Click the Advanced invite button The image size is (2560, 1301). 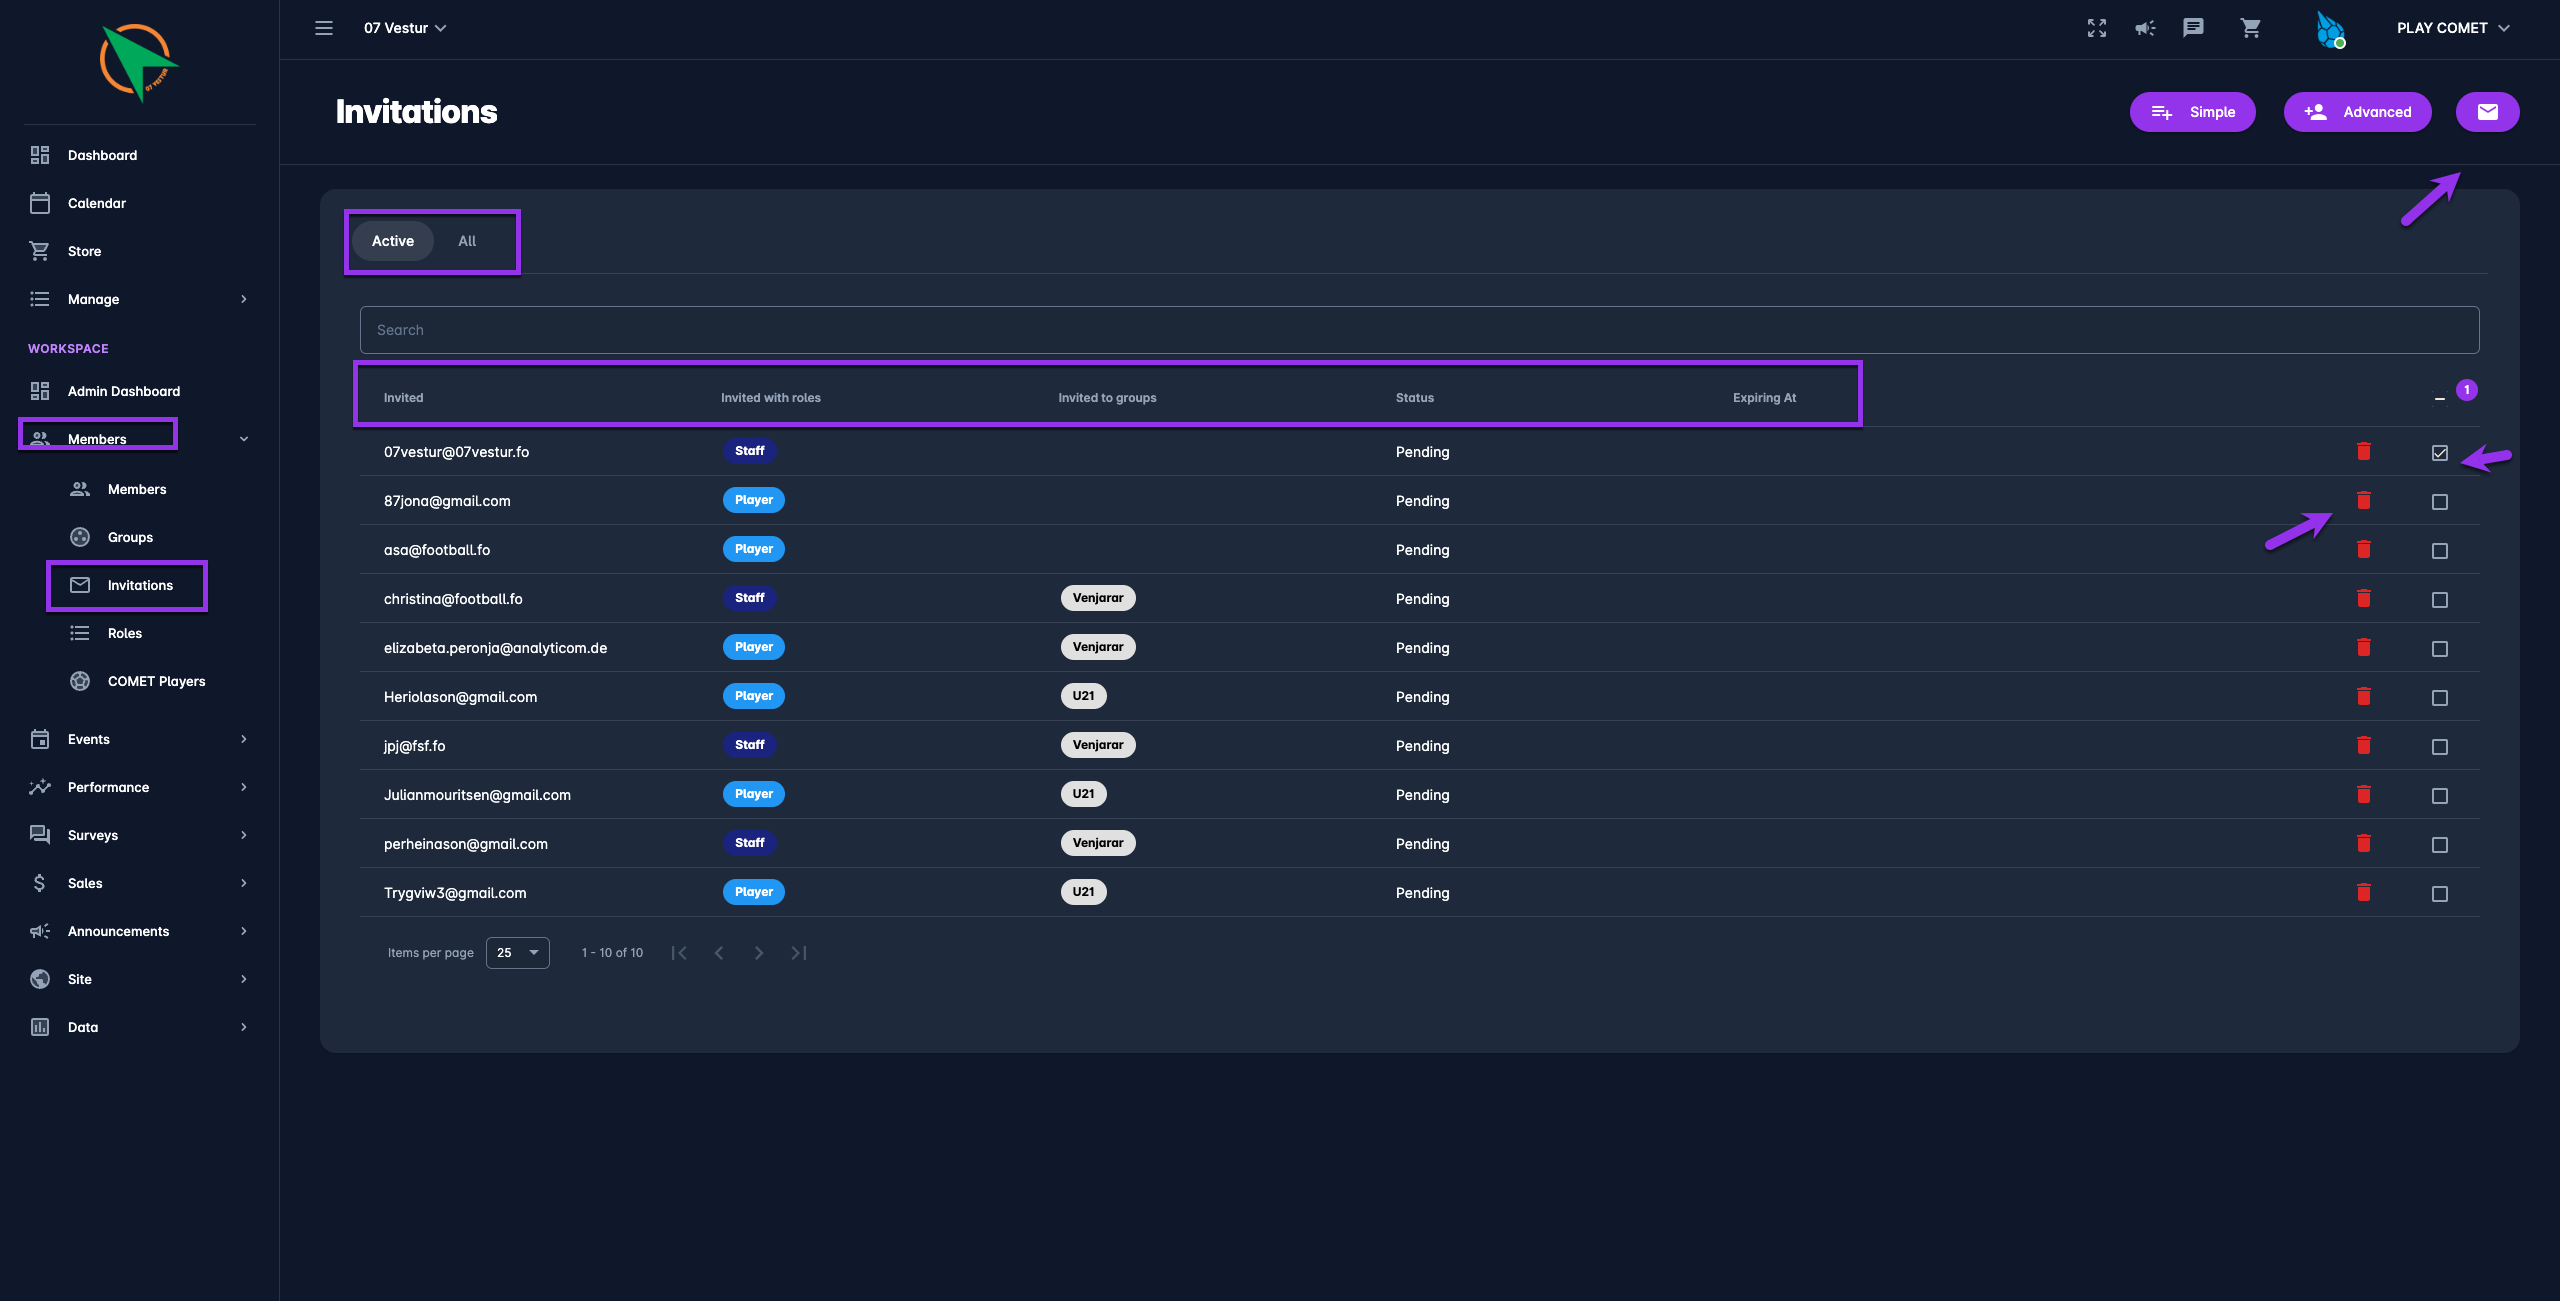pyautogui.click(x=2357, y=112)
